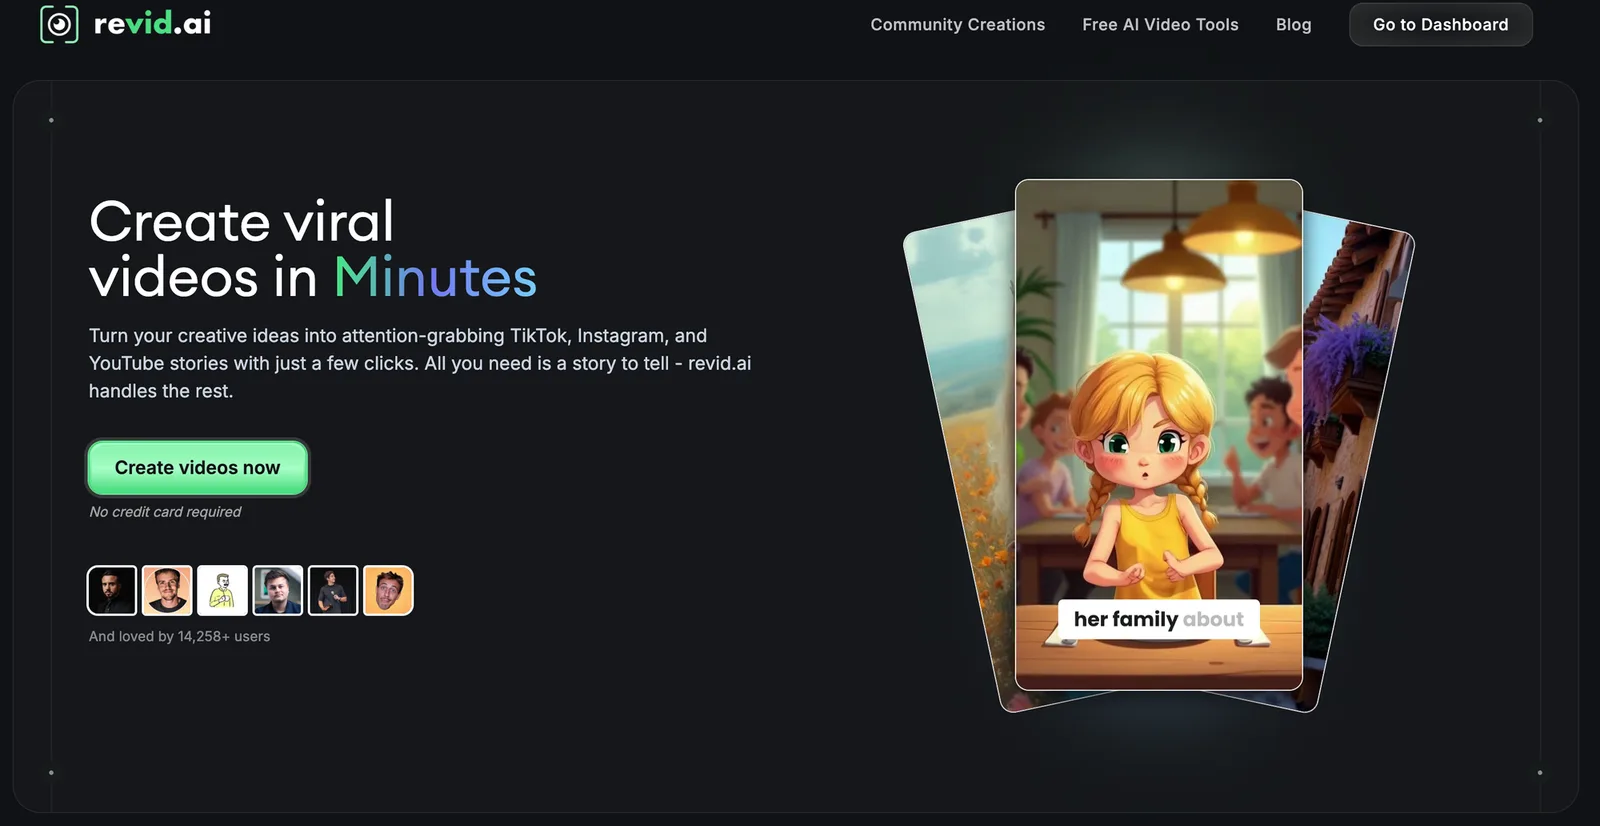The height and width of the screenshot is (826, 1600).
Task: Select the circular portrait avatar on peach background
Action: pos(167,590)
